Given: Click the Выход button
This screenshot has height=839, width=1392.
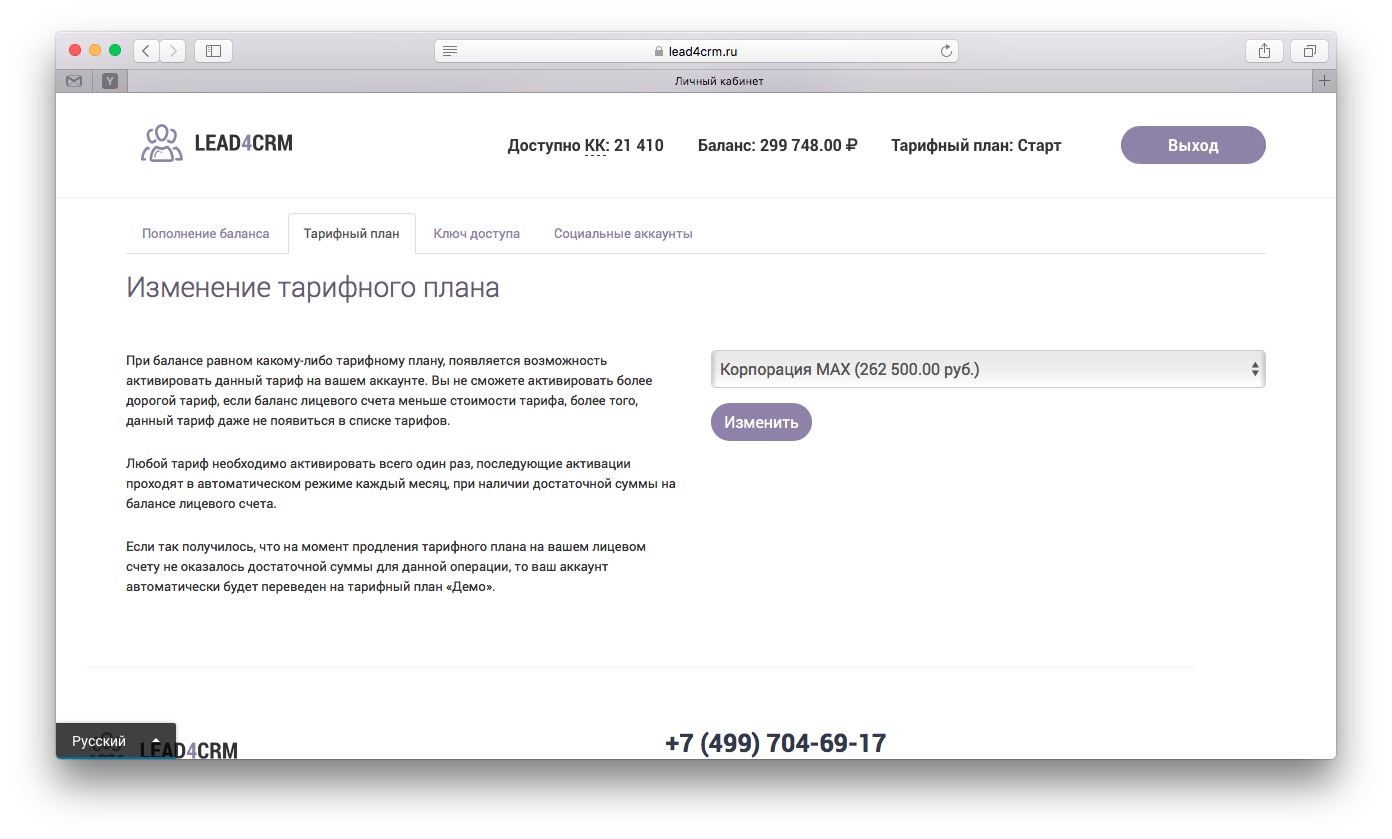Looking at the screenshot, I should point(1193,144).
